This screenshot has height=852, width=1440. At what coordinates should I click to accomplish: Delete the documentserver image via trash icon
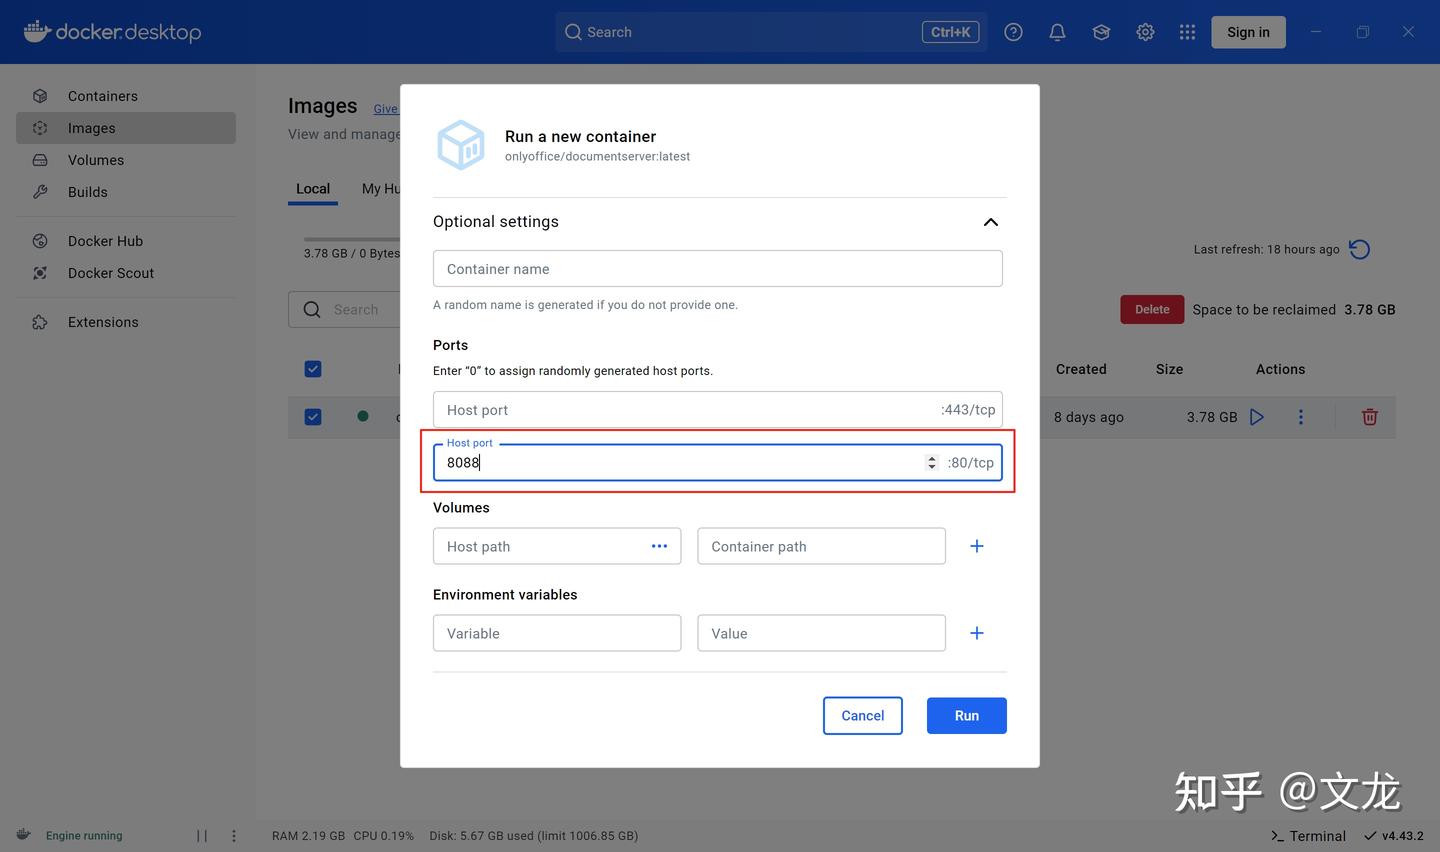pos(1369,417)
